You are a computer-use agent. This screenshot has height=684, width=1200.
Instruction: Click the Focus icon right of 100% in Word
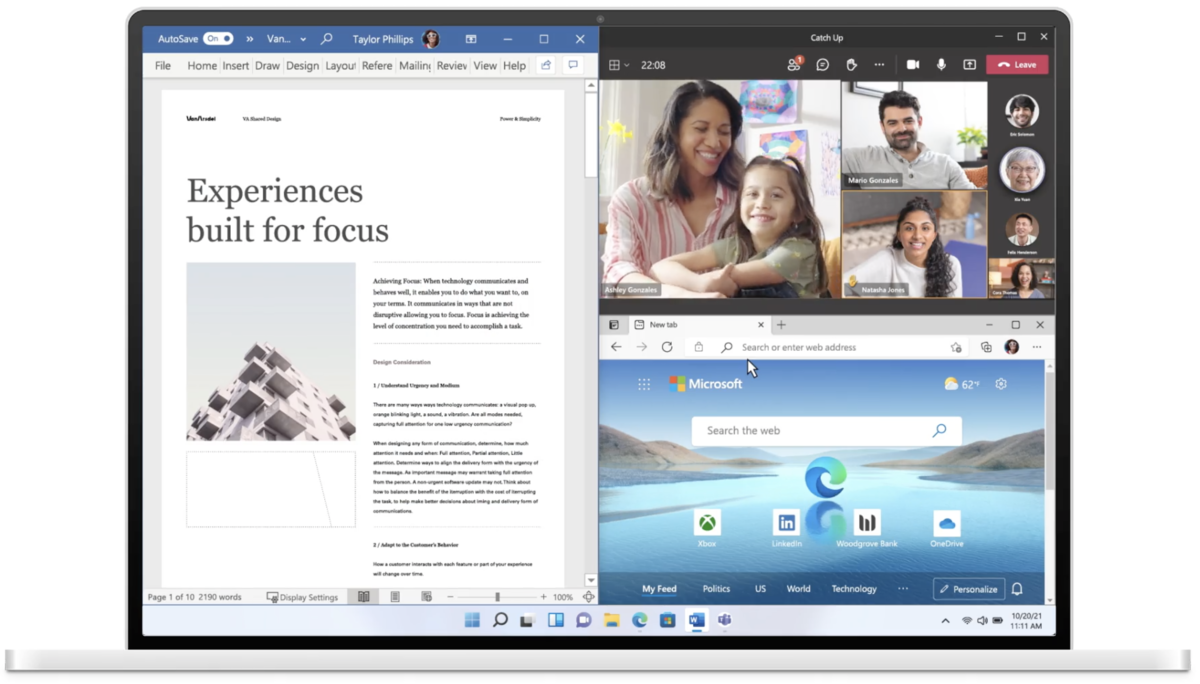[589, 597]
